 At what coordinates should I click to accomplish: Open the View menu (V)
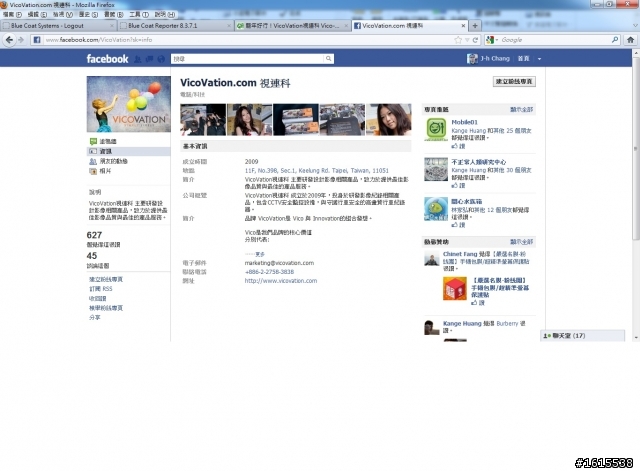[x=63, y=14]
